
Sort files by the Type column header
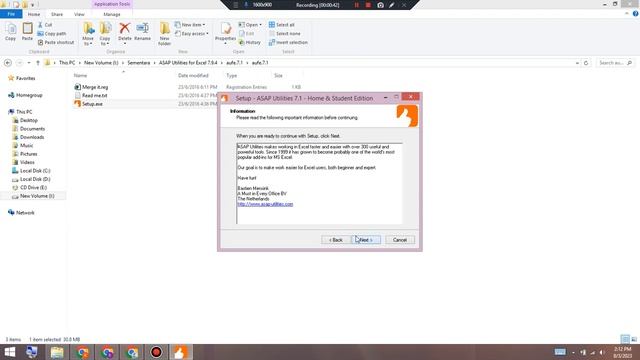[231, 76]
